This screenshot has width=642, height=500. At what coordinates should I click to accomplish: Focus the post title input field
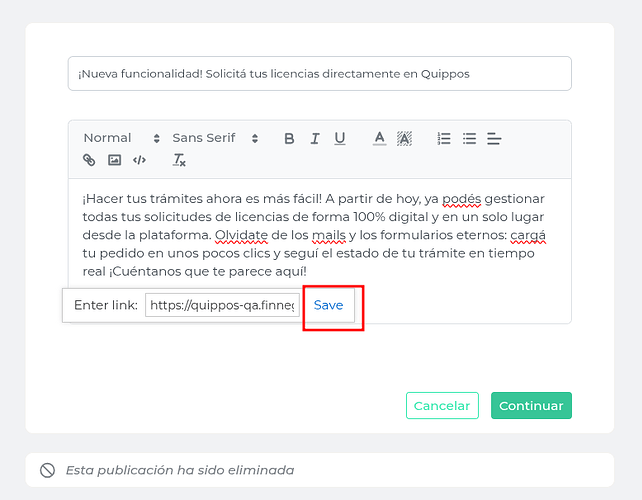coord(319,74)
